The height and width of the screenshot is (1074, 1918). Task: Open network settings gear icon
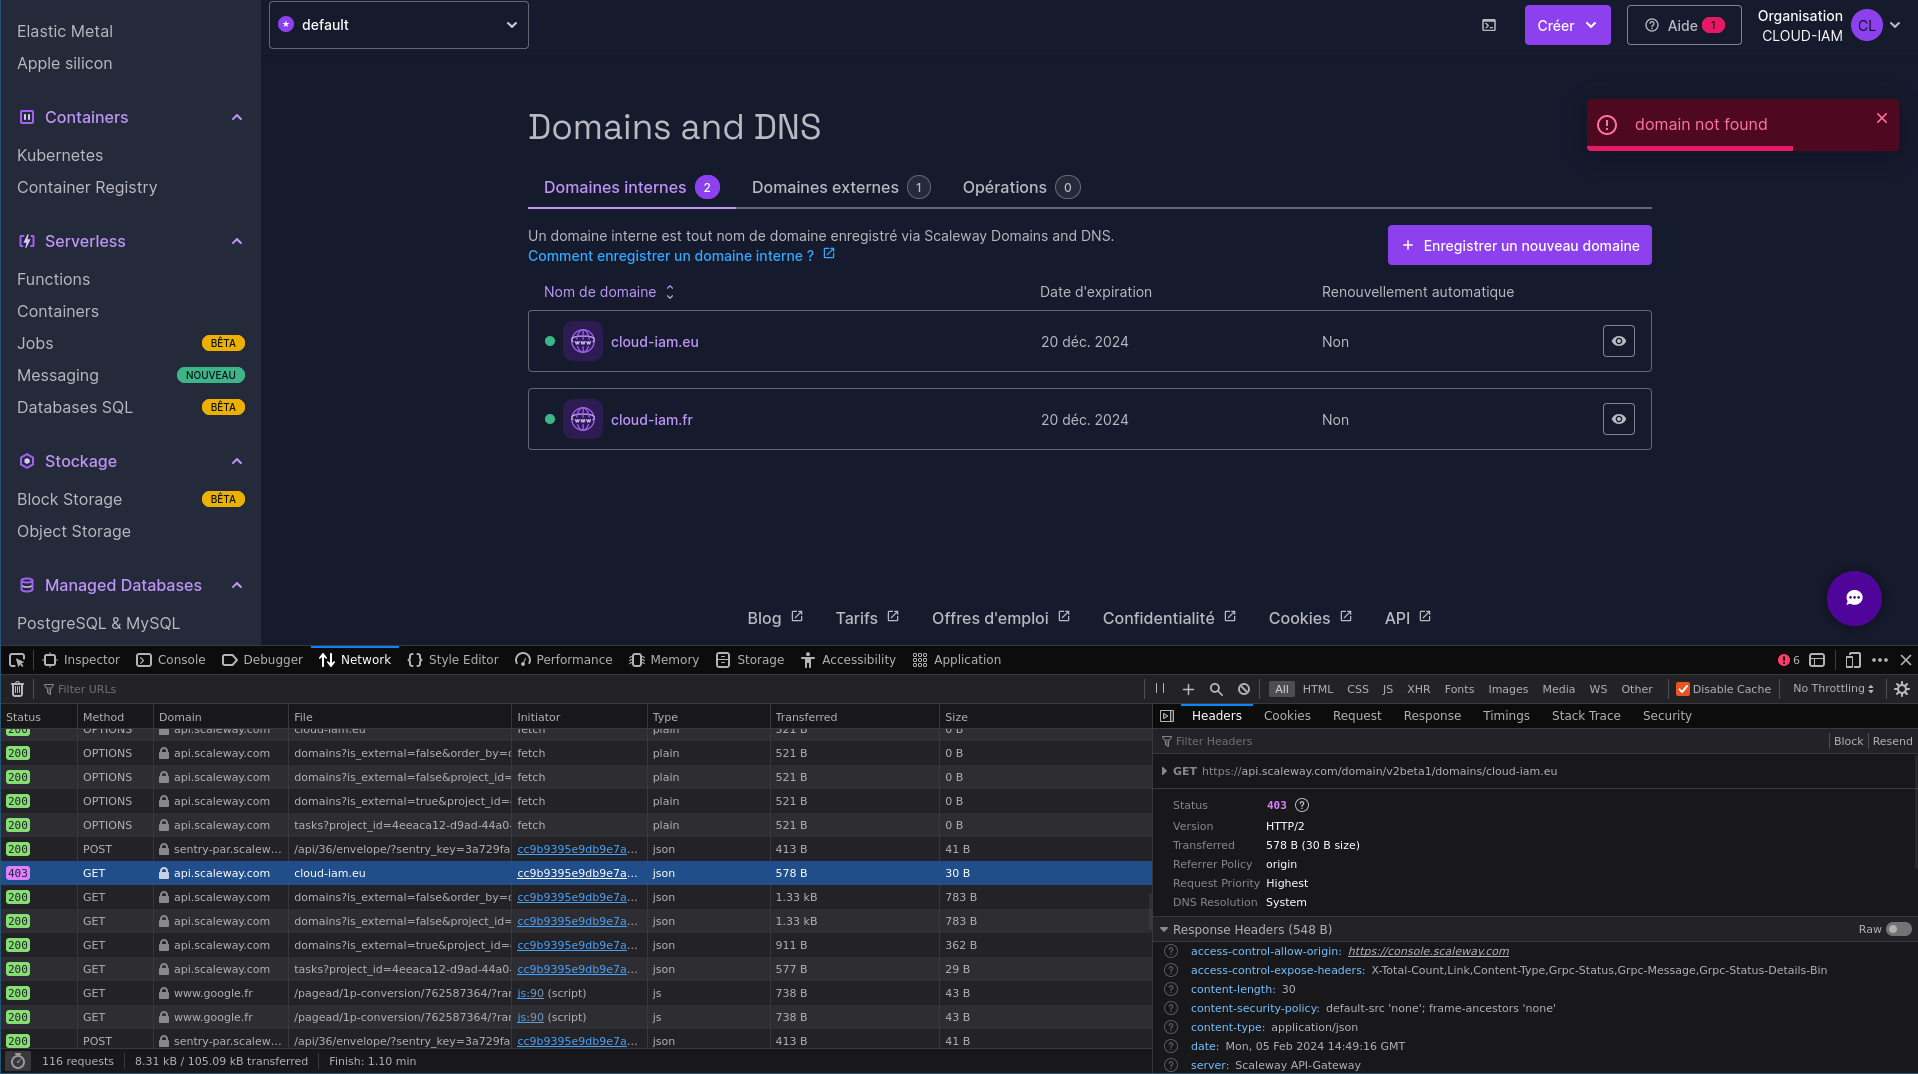pyautogui.click(x=1902, y=689)
